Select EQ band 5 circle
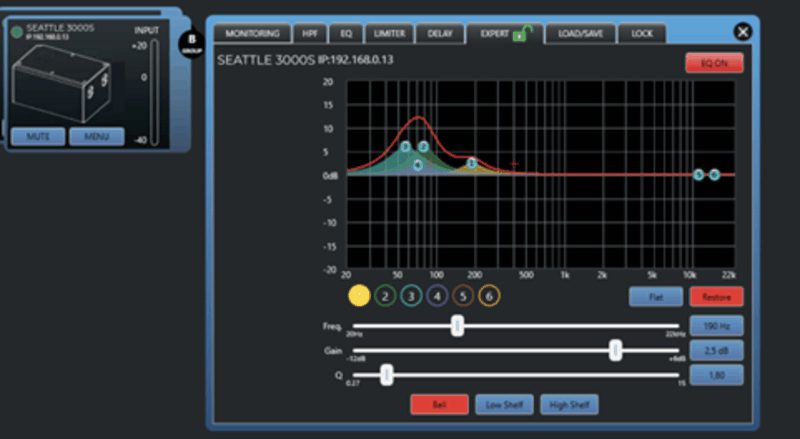Image resolution: width=800 pixels, height=439 pixels. (x=463, y=296)
